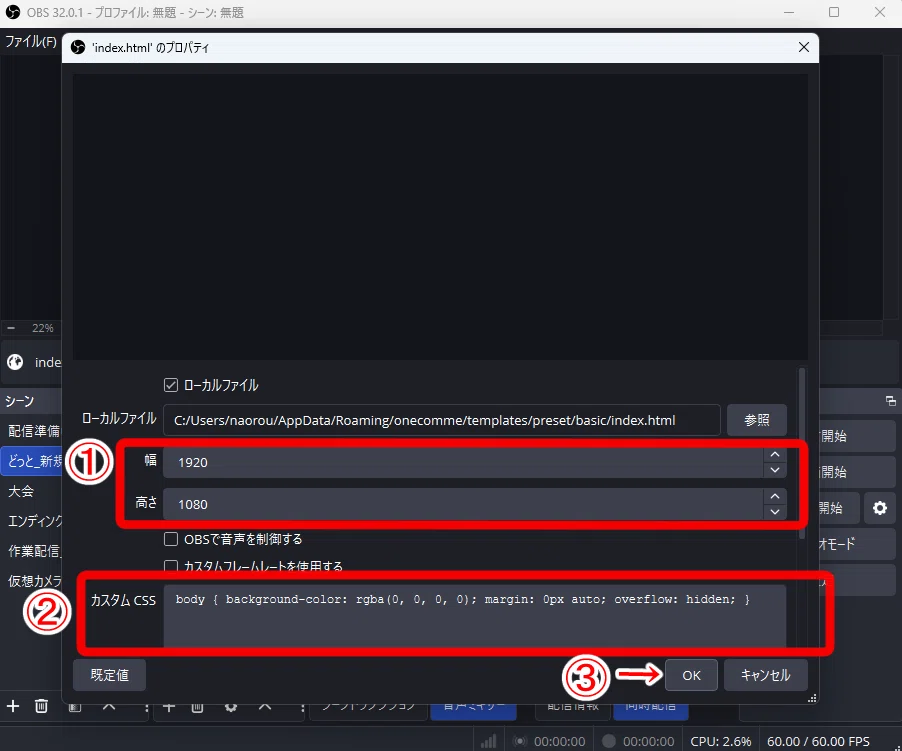Maximize the OBS main window

click(x=834, y=12)
